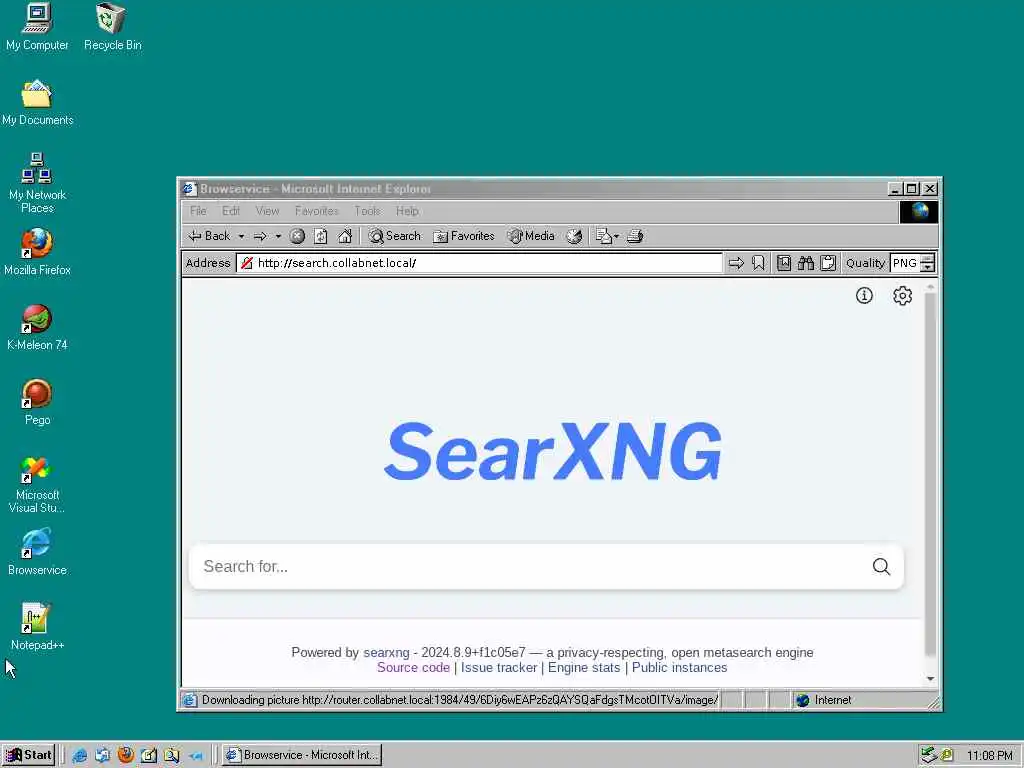Click the bookmark icon in Browservice bar
Screen dimensions: 1024x768
(758, 263)
